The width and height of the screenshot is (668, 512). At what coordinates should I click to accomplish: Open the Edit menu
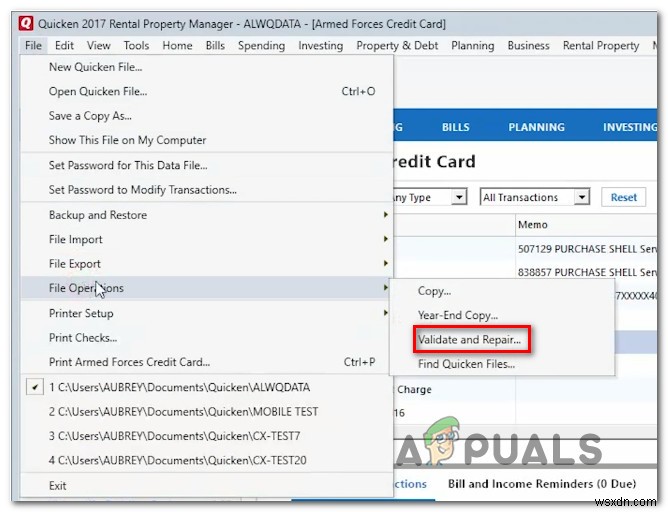pos(64,46)
